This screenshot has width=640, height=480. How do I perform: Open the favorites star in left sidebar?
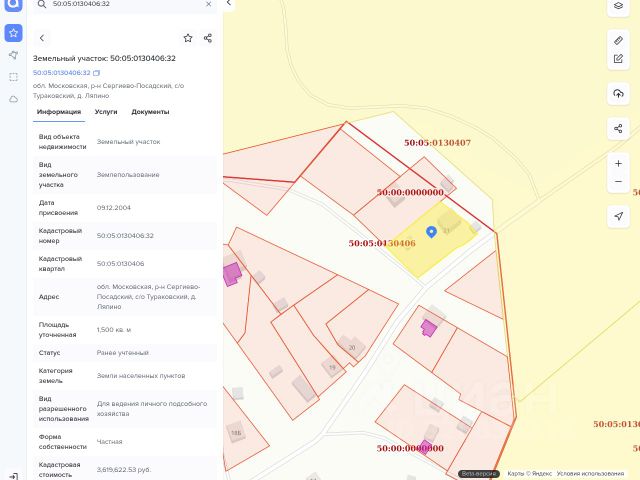[13, 33]
